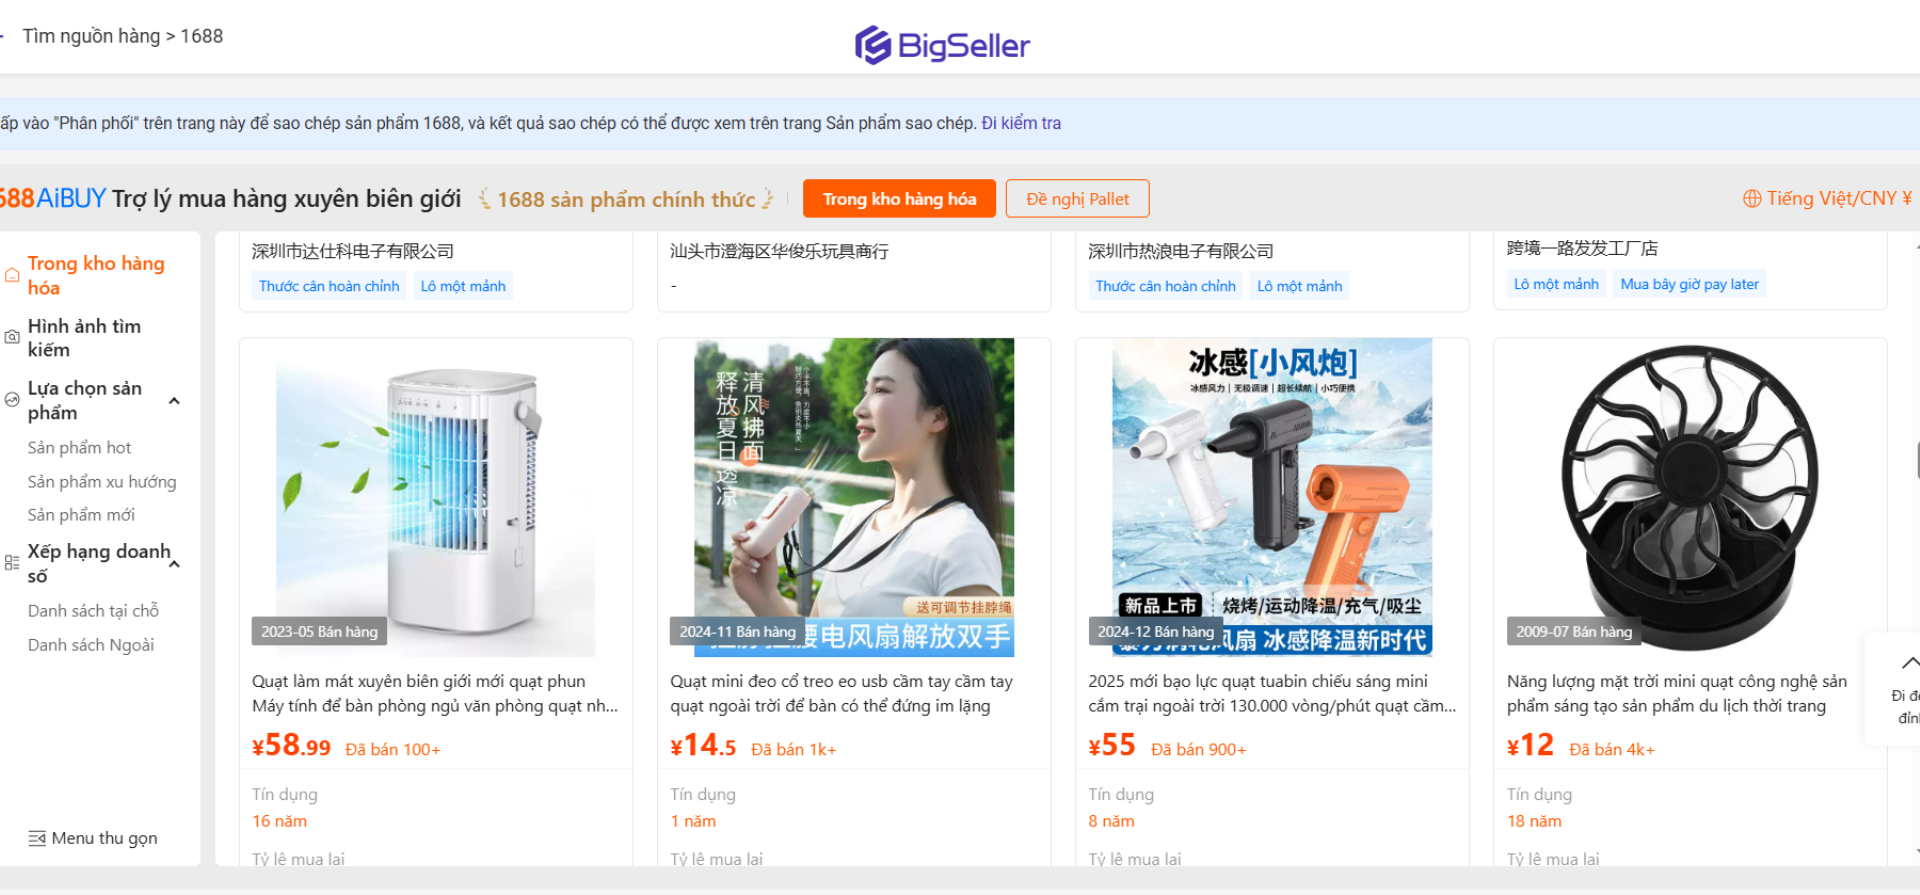
Task: Click the globe icon for Tiếng Việt/CNY
Action: (1752, 199)
